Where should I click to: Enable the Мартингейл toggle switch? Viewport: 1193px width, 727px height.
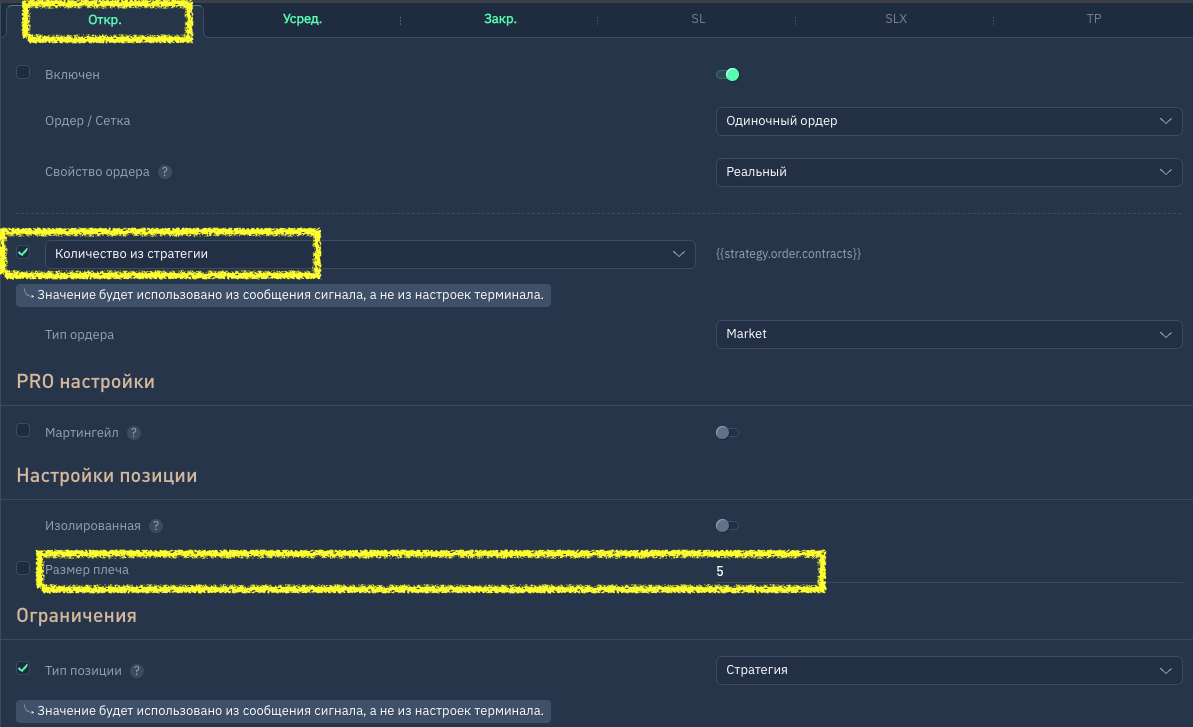pos(727,433)
